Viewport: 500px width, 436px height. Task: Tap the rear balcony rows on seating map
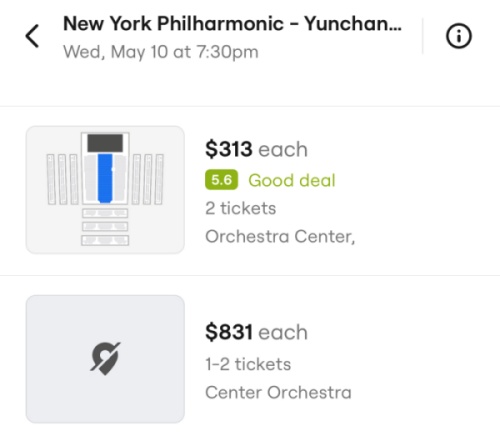(105, 227)
